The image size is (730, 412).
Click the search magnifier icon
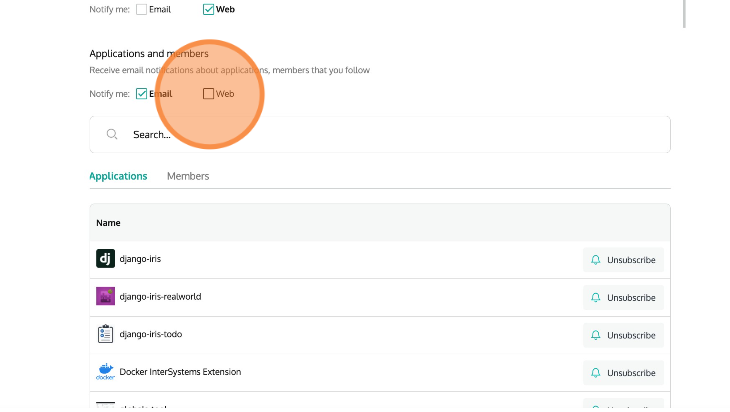click(x=113, y=134)
